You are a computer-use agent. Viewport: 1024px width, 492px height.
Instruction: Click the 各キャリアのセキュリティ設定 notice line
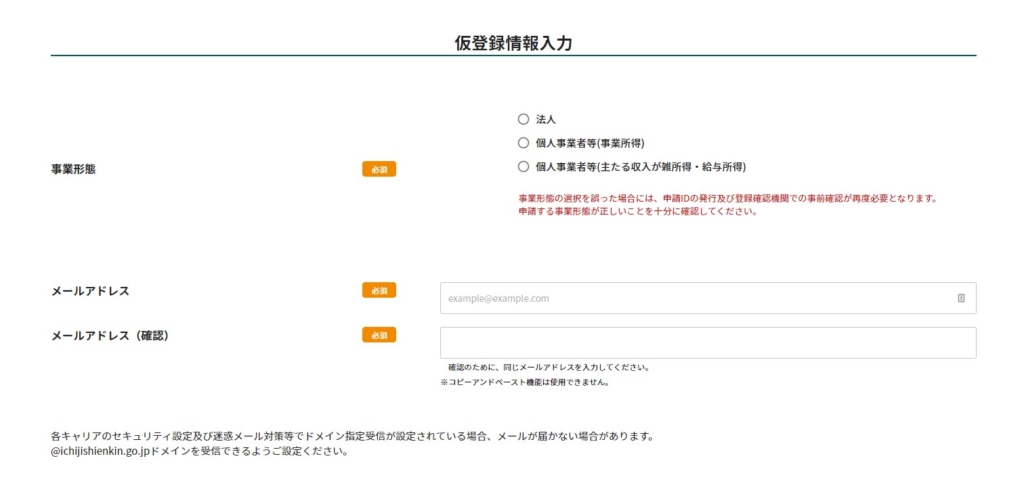pos(352,436)
